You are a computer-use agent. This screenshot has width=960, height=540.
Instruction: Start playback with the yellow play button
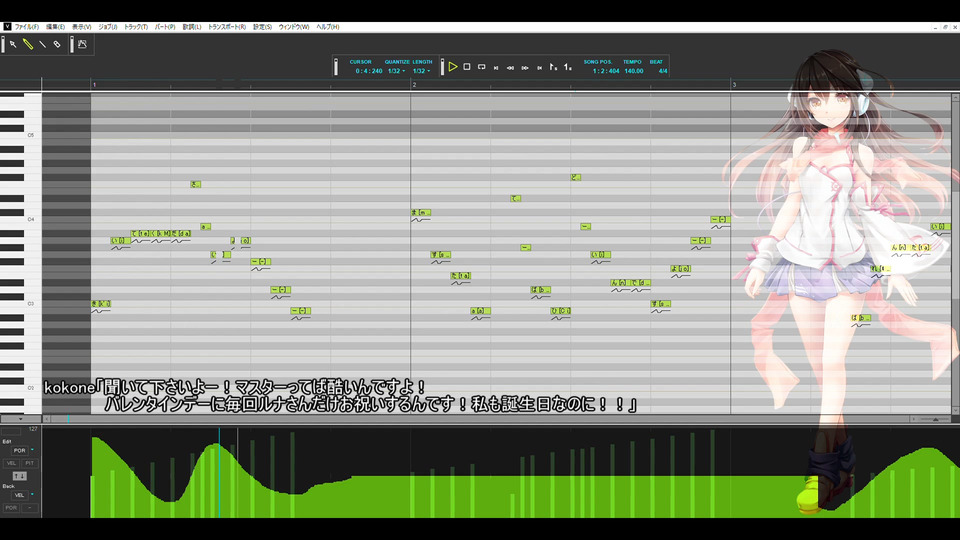pos(452,67)
